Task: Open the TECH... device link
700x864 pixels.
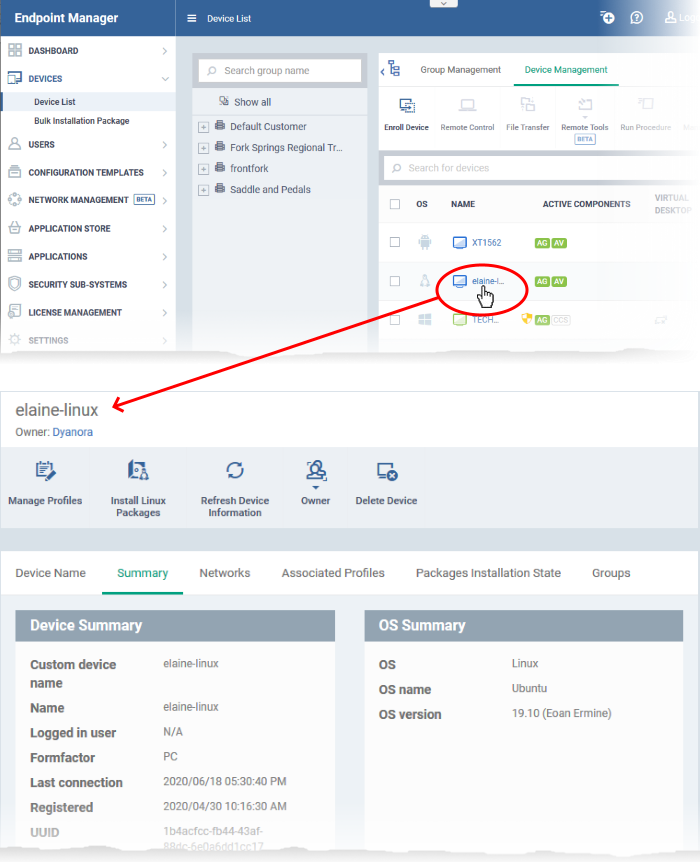Action: [485, 320]
